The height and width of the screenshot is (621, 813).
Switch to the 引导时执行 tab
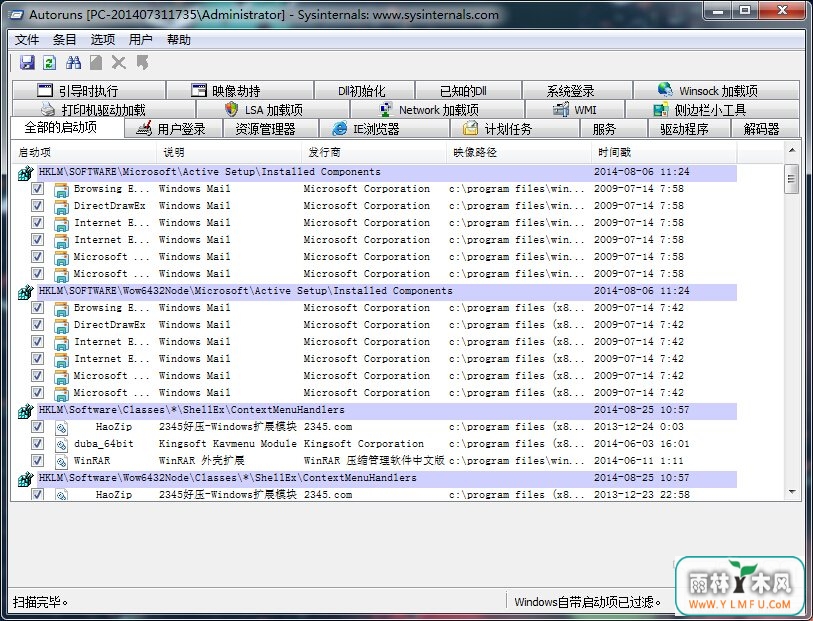point(89,90)
